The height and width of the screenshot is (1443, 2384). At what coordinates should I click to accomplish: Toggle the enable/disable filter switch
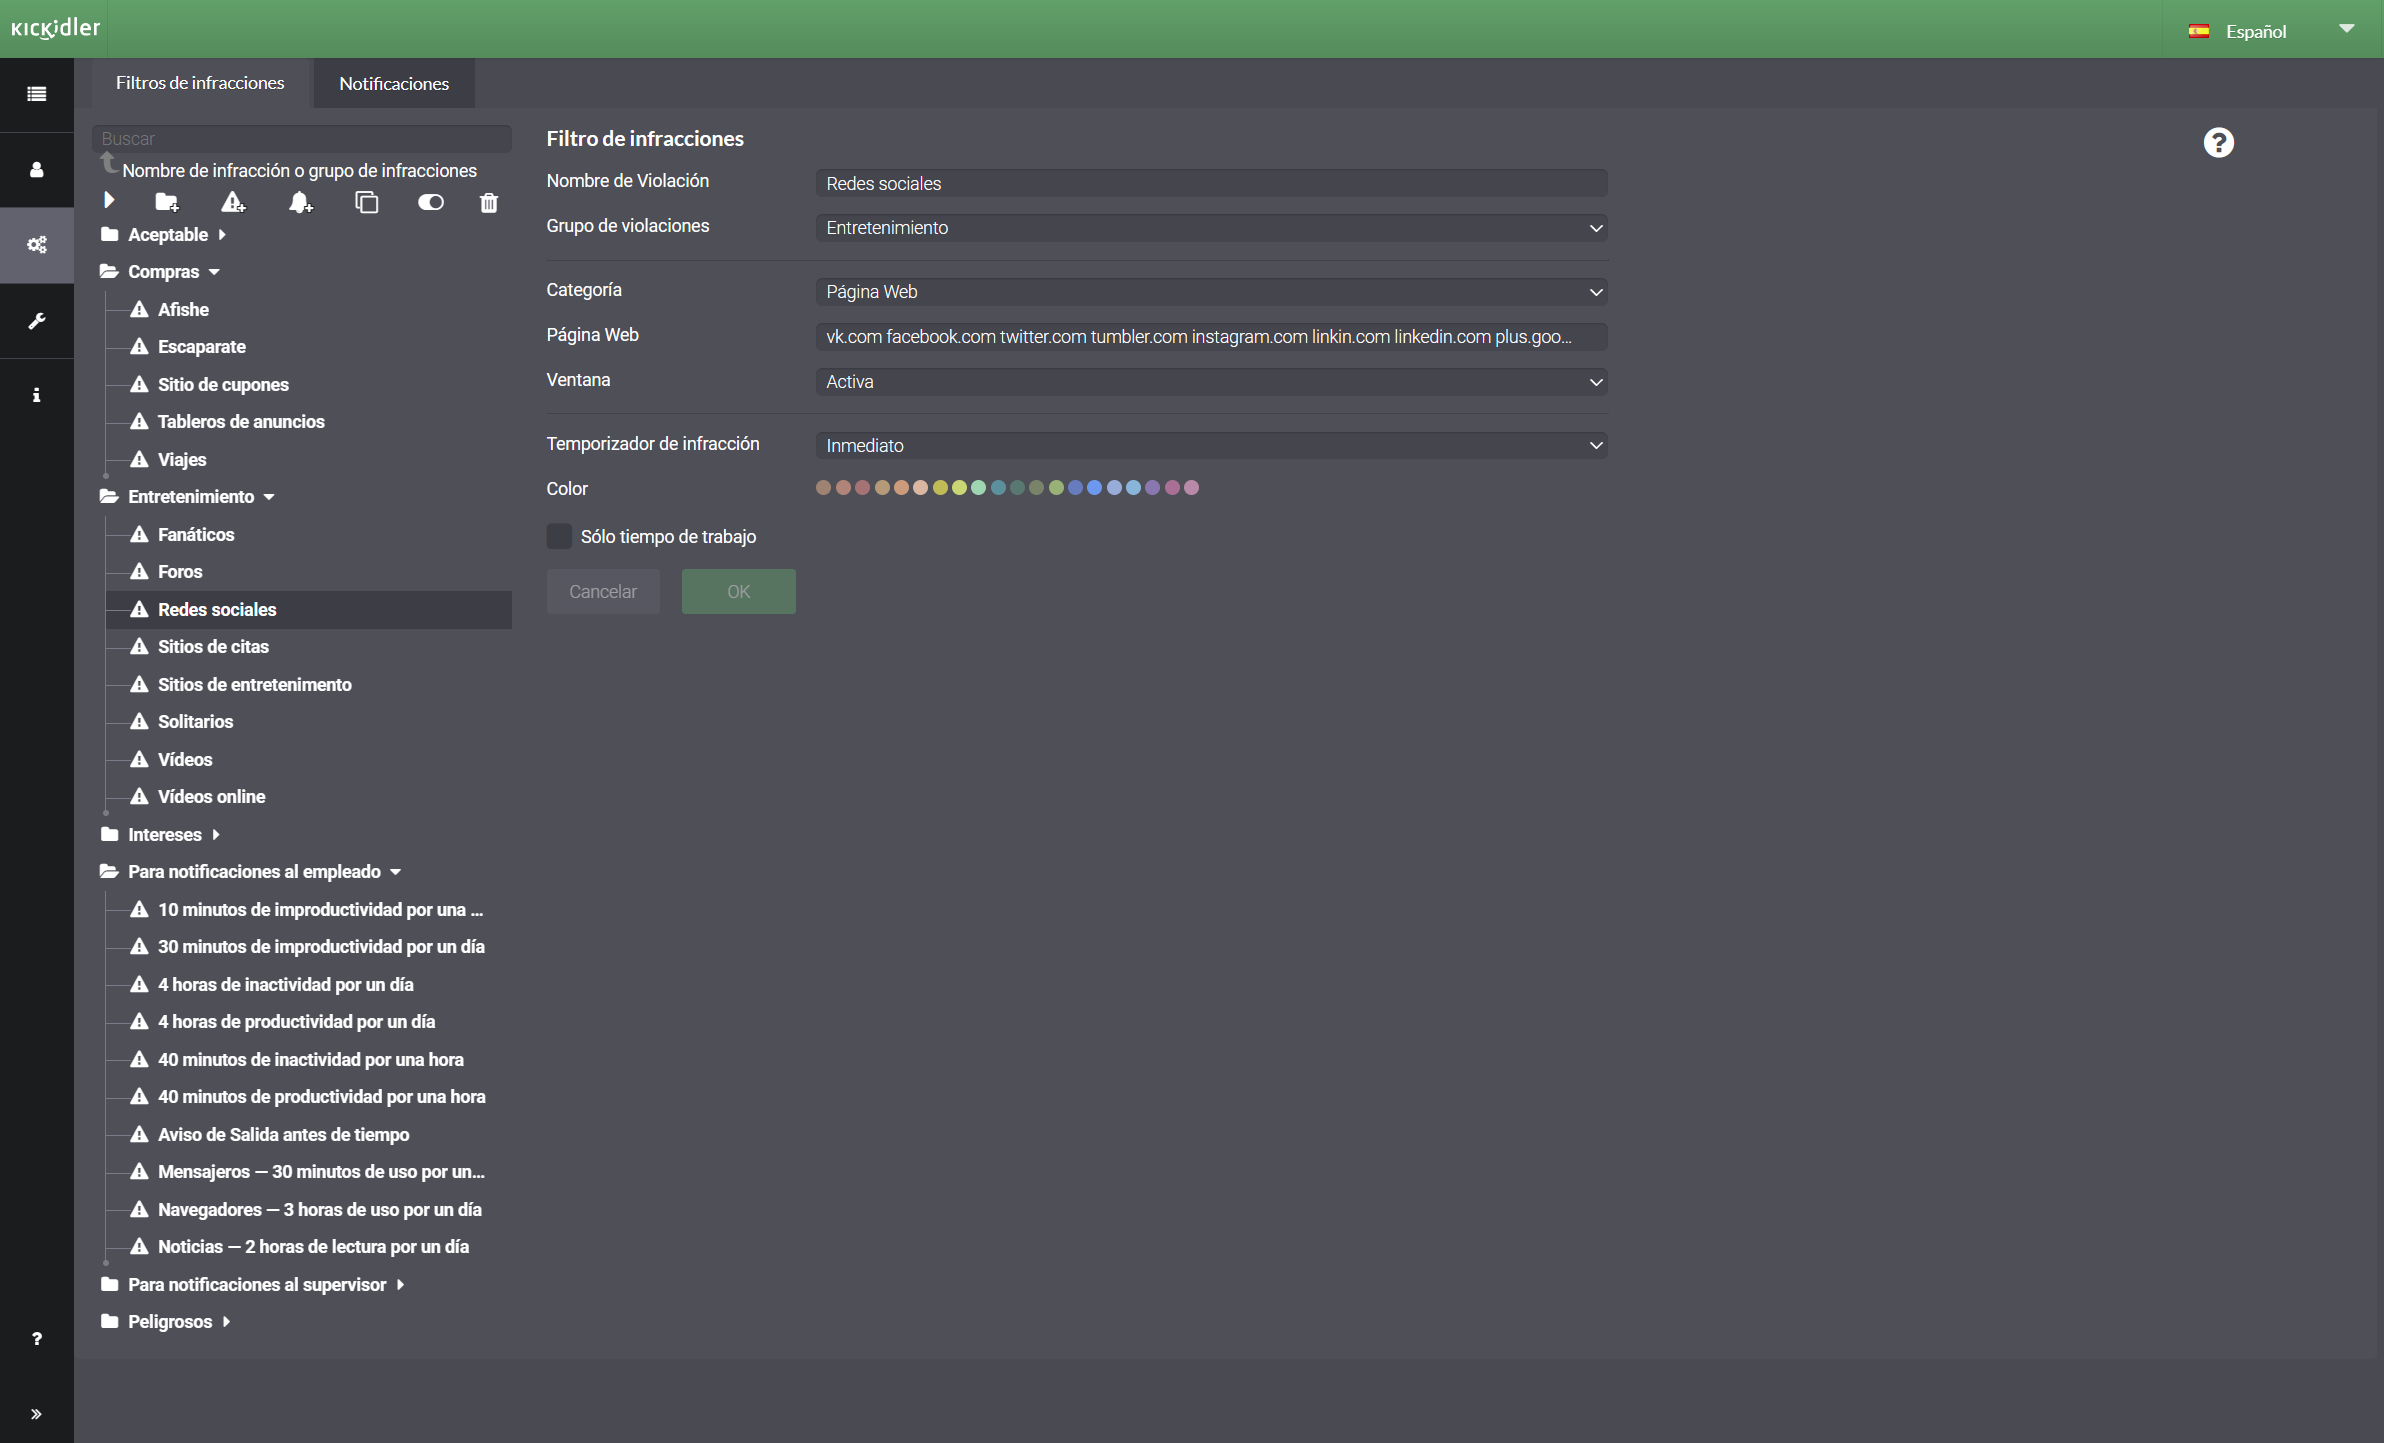click(x=430, y=203)
